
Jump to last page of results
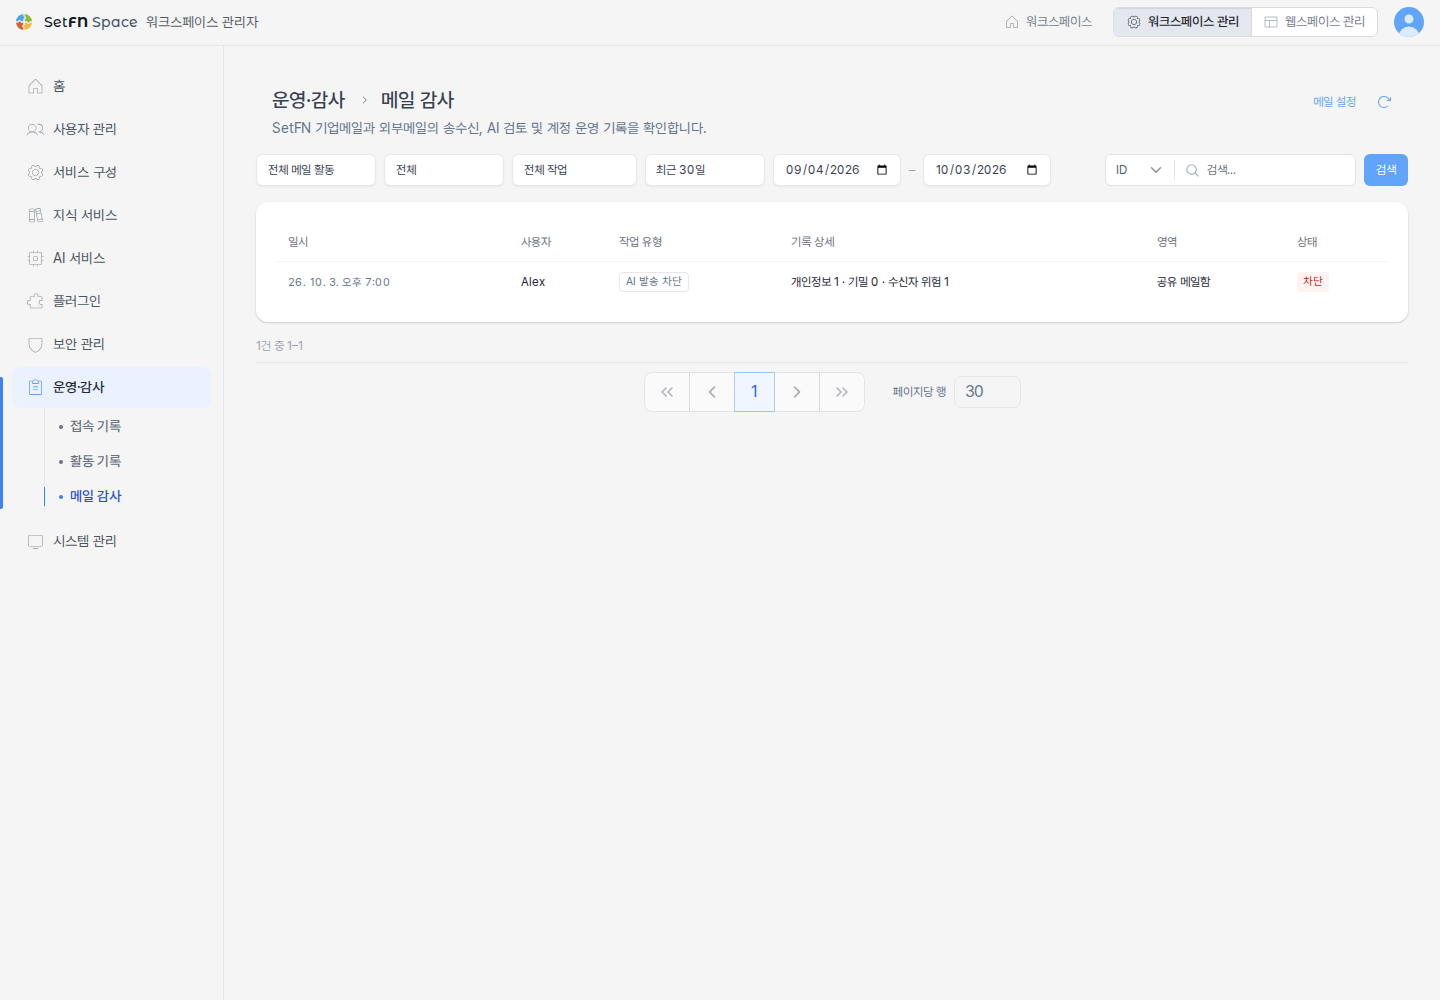(x=842, y=392)
